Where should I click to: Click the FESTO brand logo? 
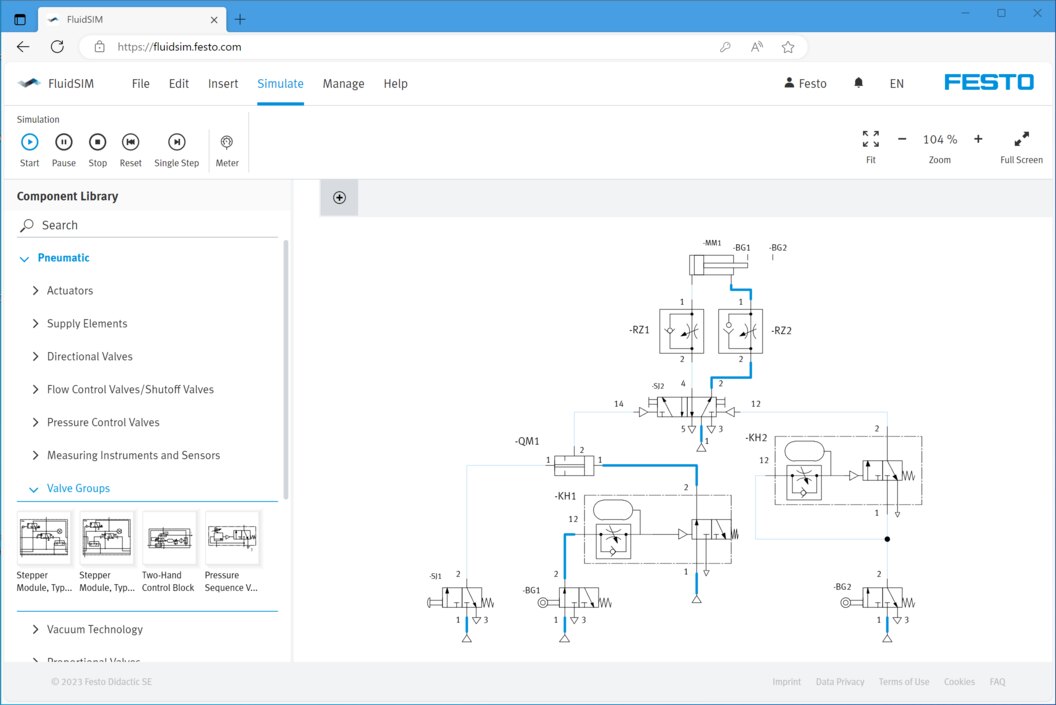click(x=989, y=82)
